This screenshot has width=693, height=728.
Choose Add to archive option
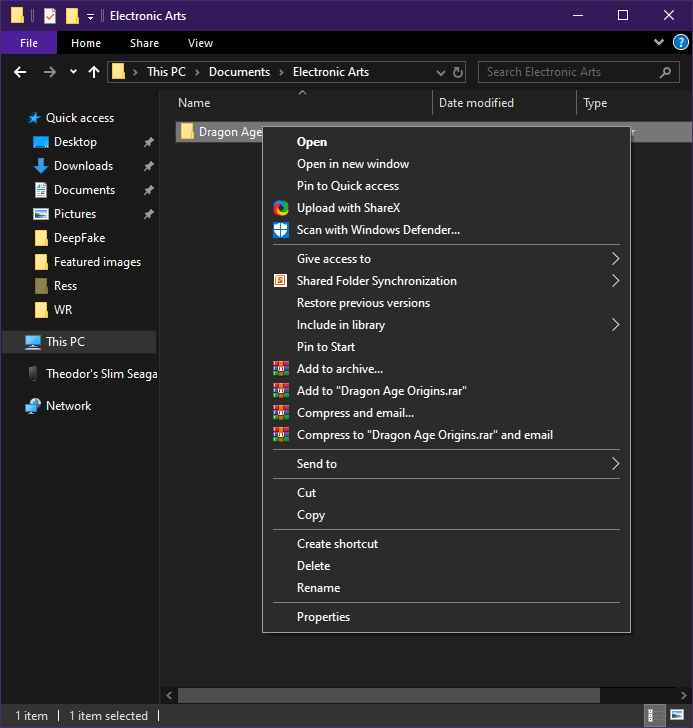pos(339,369)
